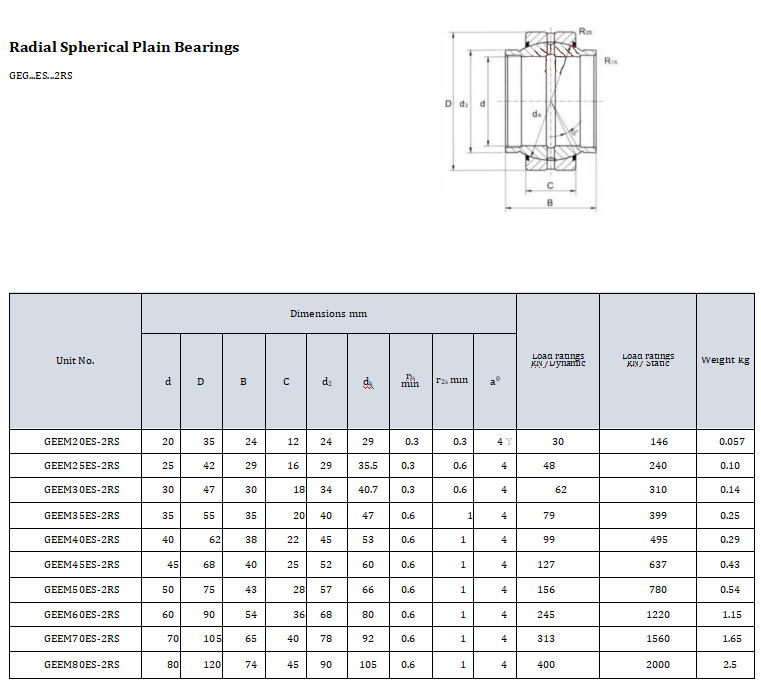Click the GEEM25ES-2RS unit cell
Viewport: 761px width, 691px height.
point(81,466)
